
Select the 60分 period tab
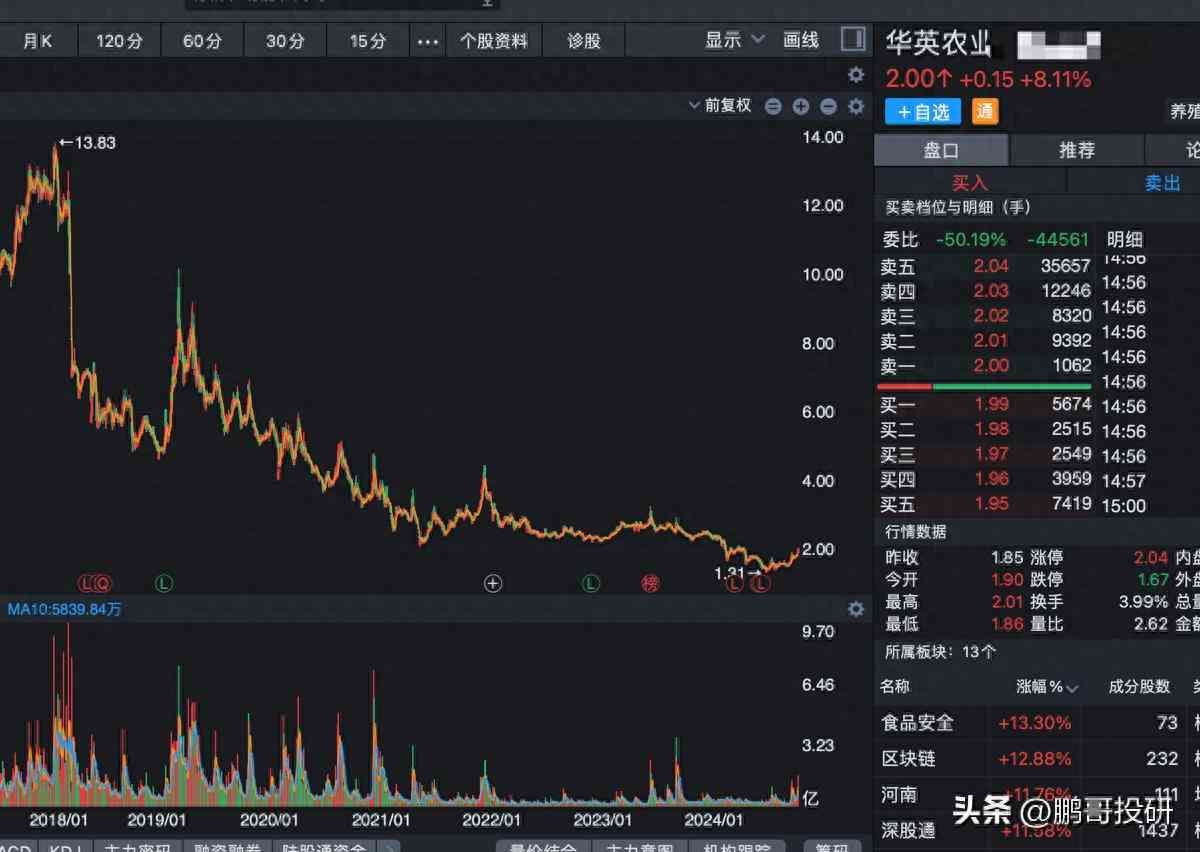tap(202, 41)
